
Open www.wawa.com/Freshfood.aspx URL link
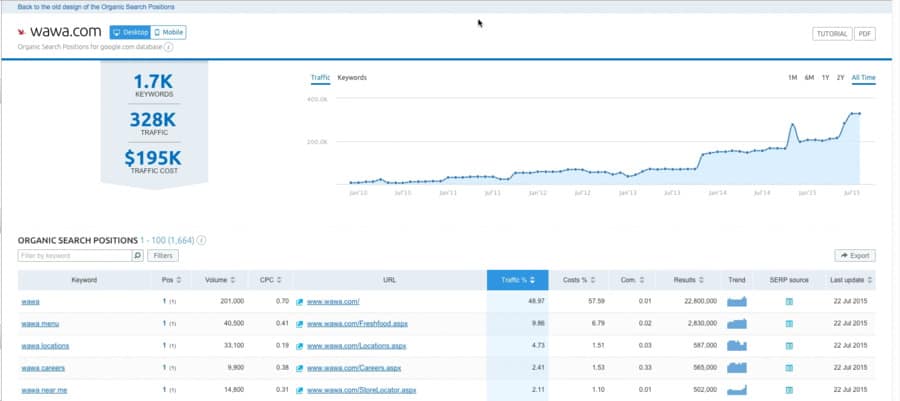click(x=358, y=324)
